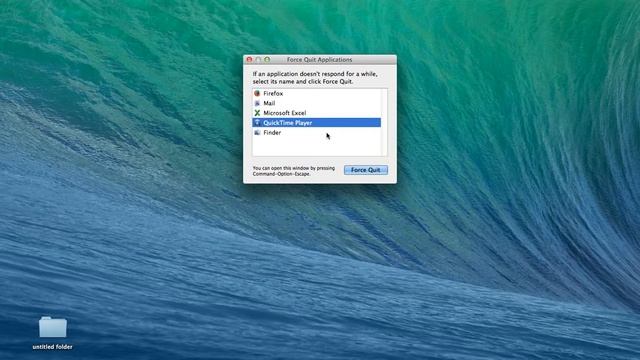Click the Firefox icon in the list
Viewport: 640px width, 360px height.
click(x=257, y=93)
